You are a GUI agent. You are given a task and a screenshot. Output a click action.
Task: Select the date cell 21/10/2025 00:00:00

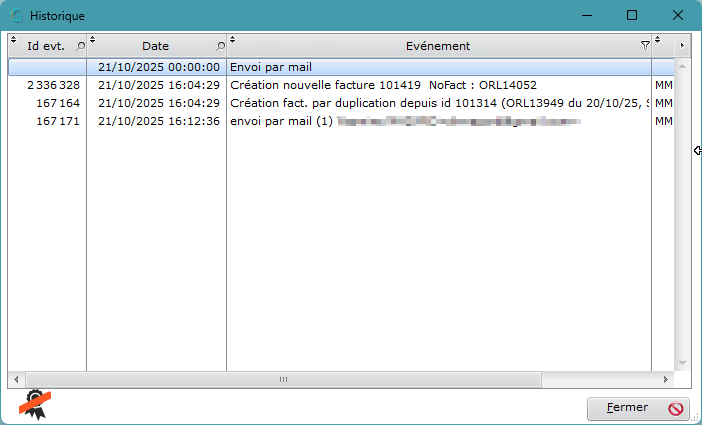[x=156, y=67]
